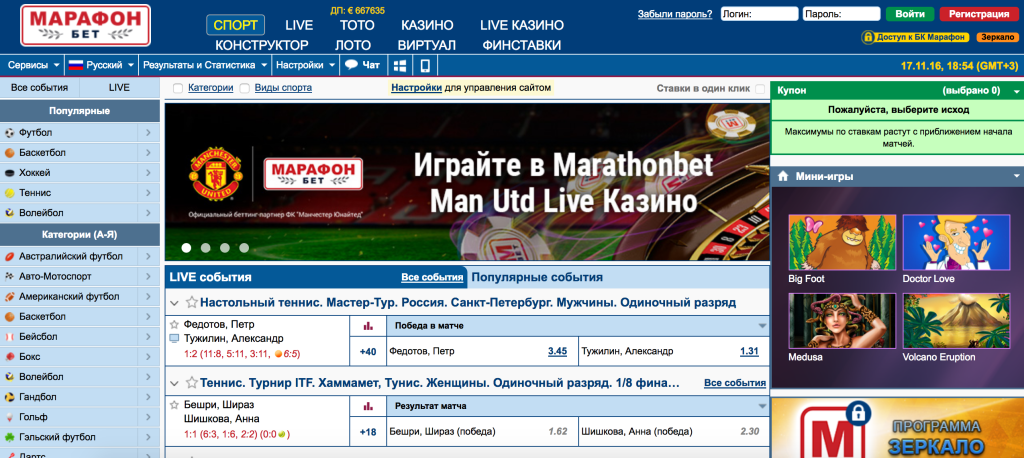
Task: Expand the Сервисы dropdown menu
Action: coord(32,65)
